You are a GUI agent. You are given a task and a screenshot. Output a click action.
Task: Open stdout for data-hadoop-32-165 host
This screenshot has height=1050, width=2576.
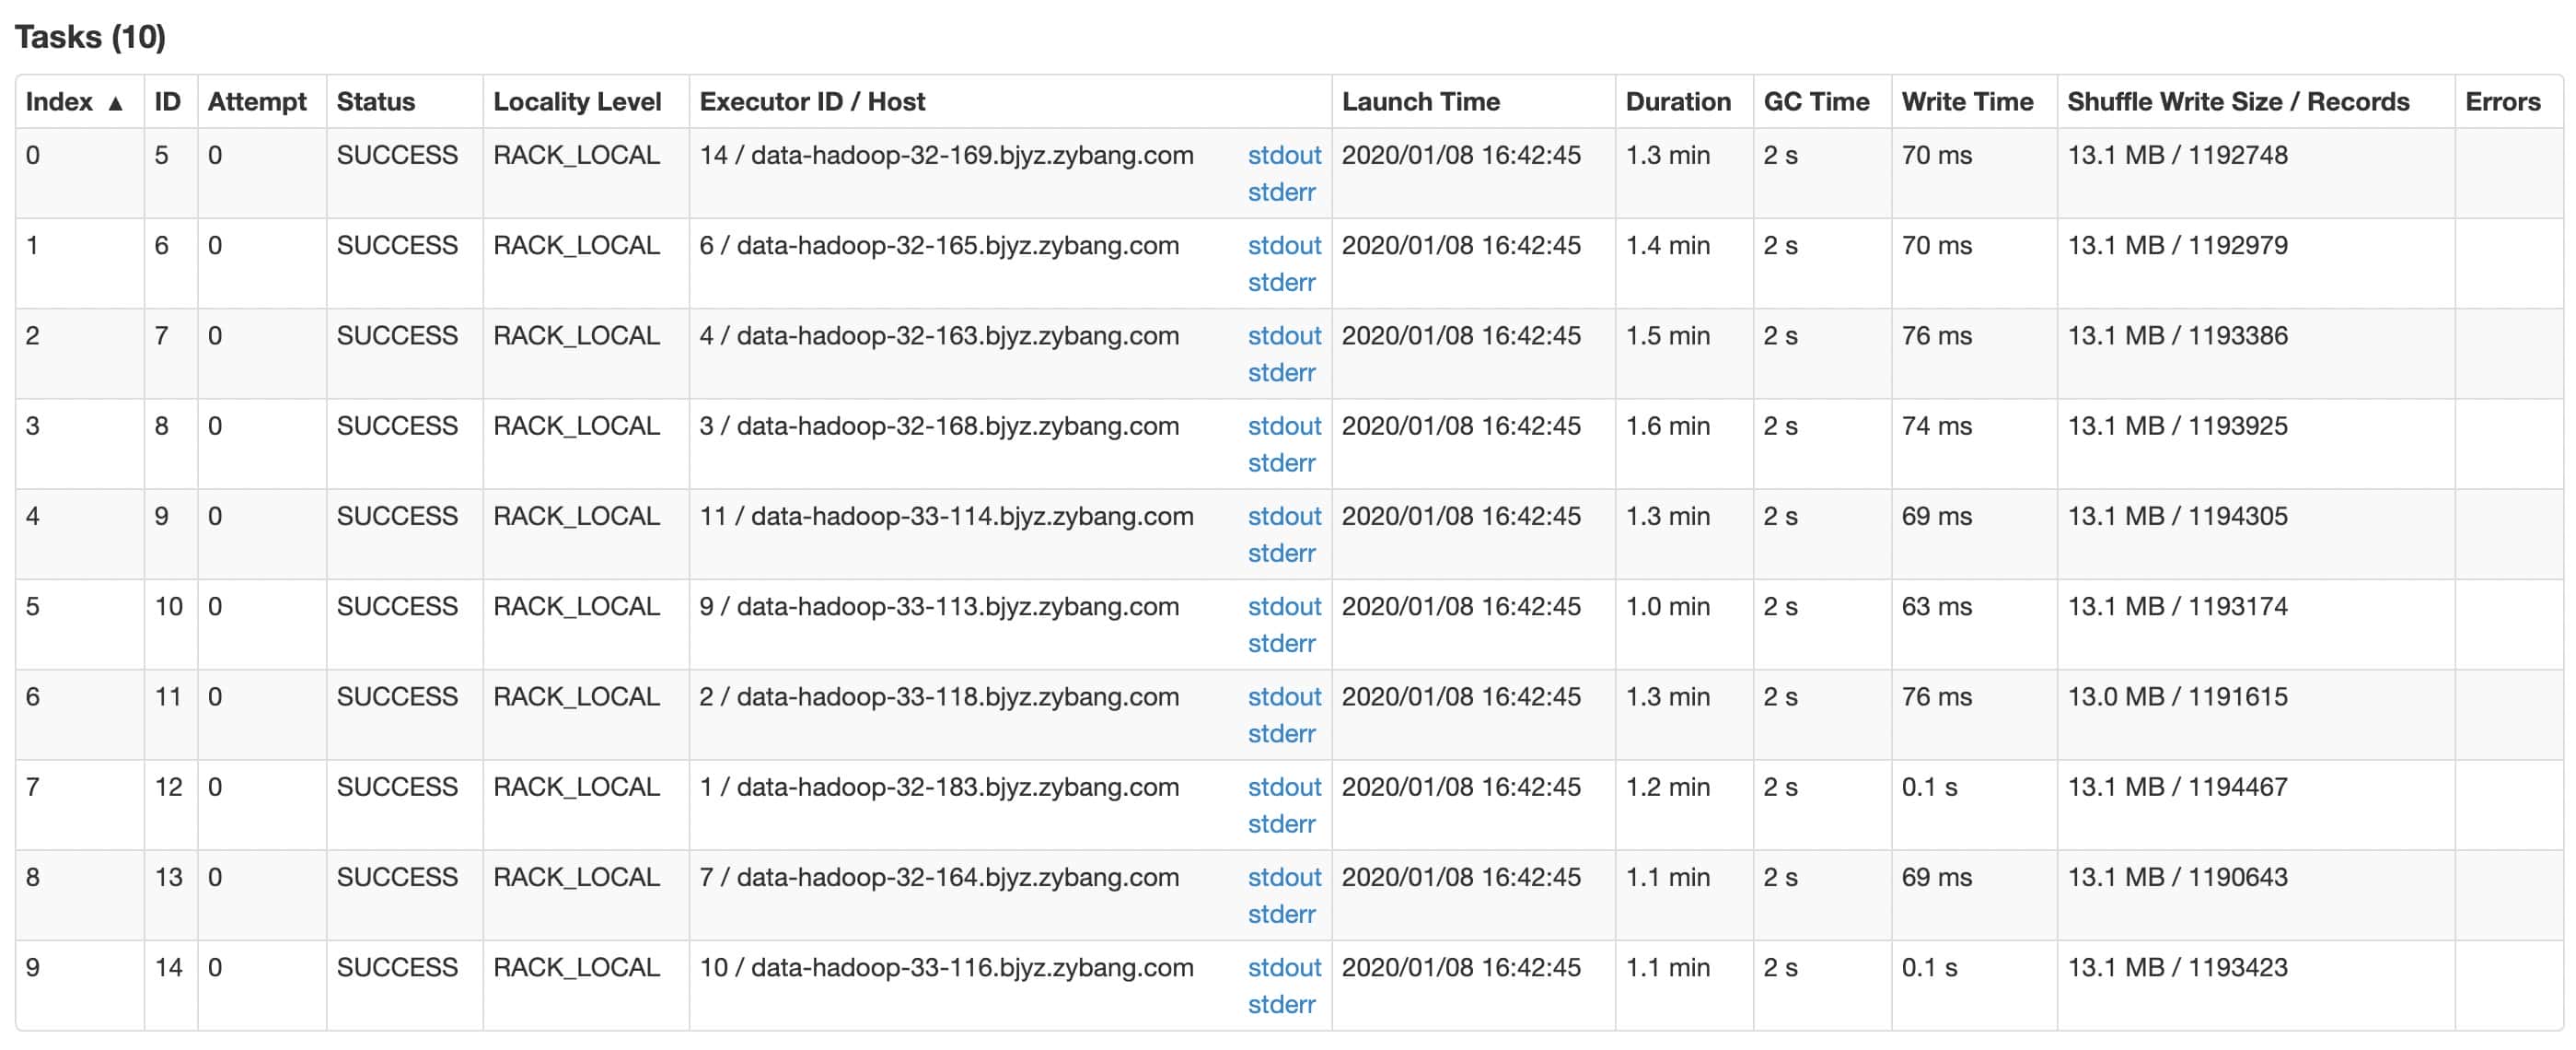pos(1284,246)
